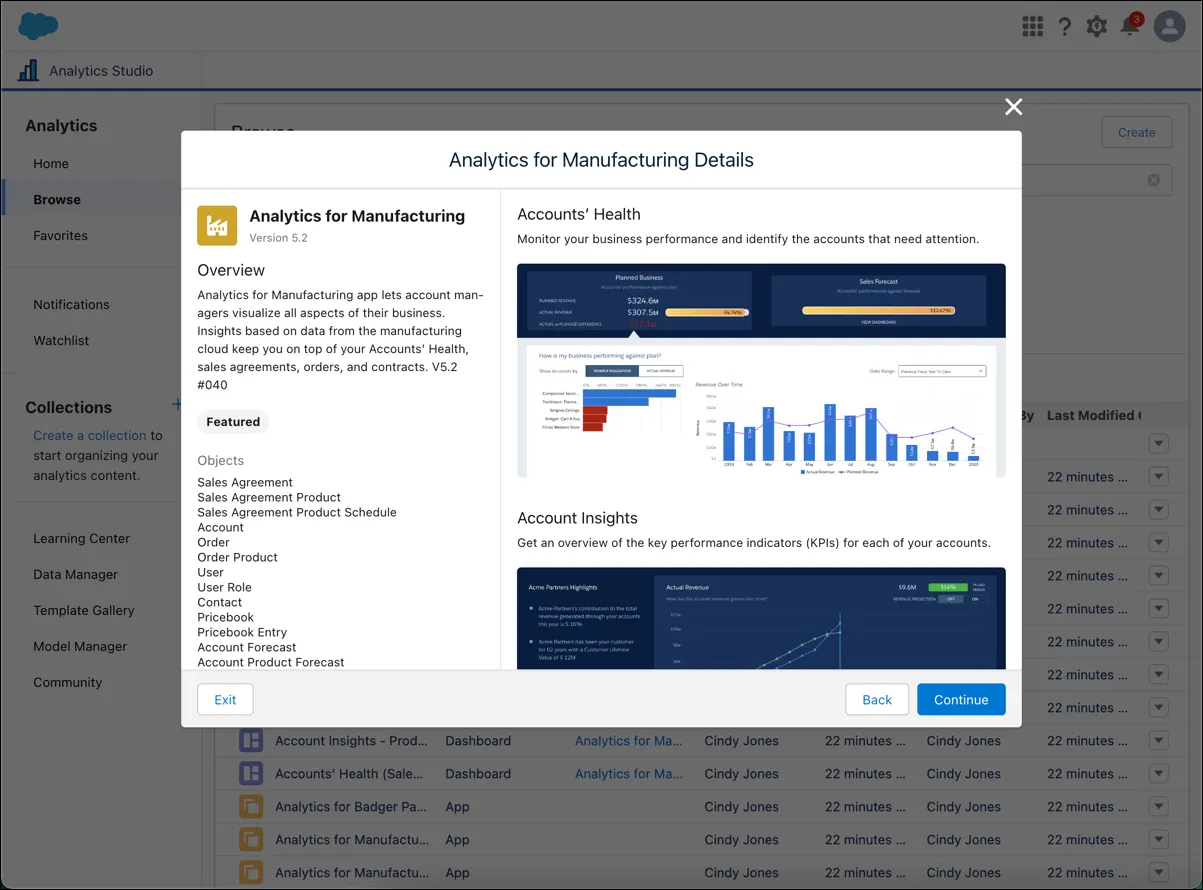The image size is (1203, 890).
Task: Click the plus icon next to Collections
Action: 177,405
